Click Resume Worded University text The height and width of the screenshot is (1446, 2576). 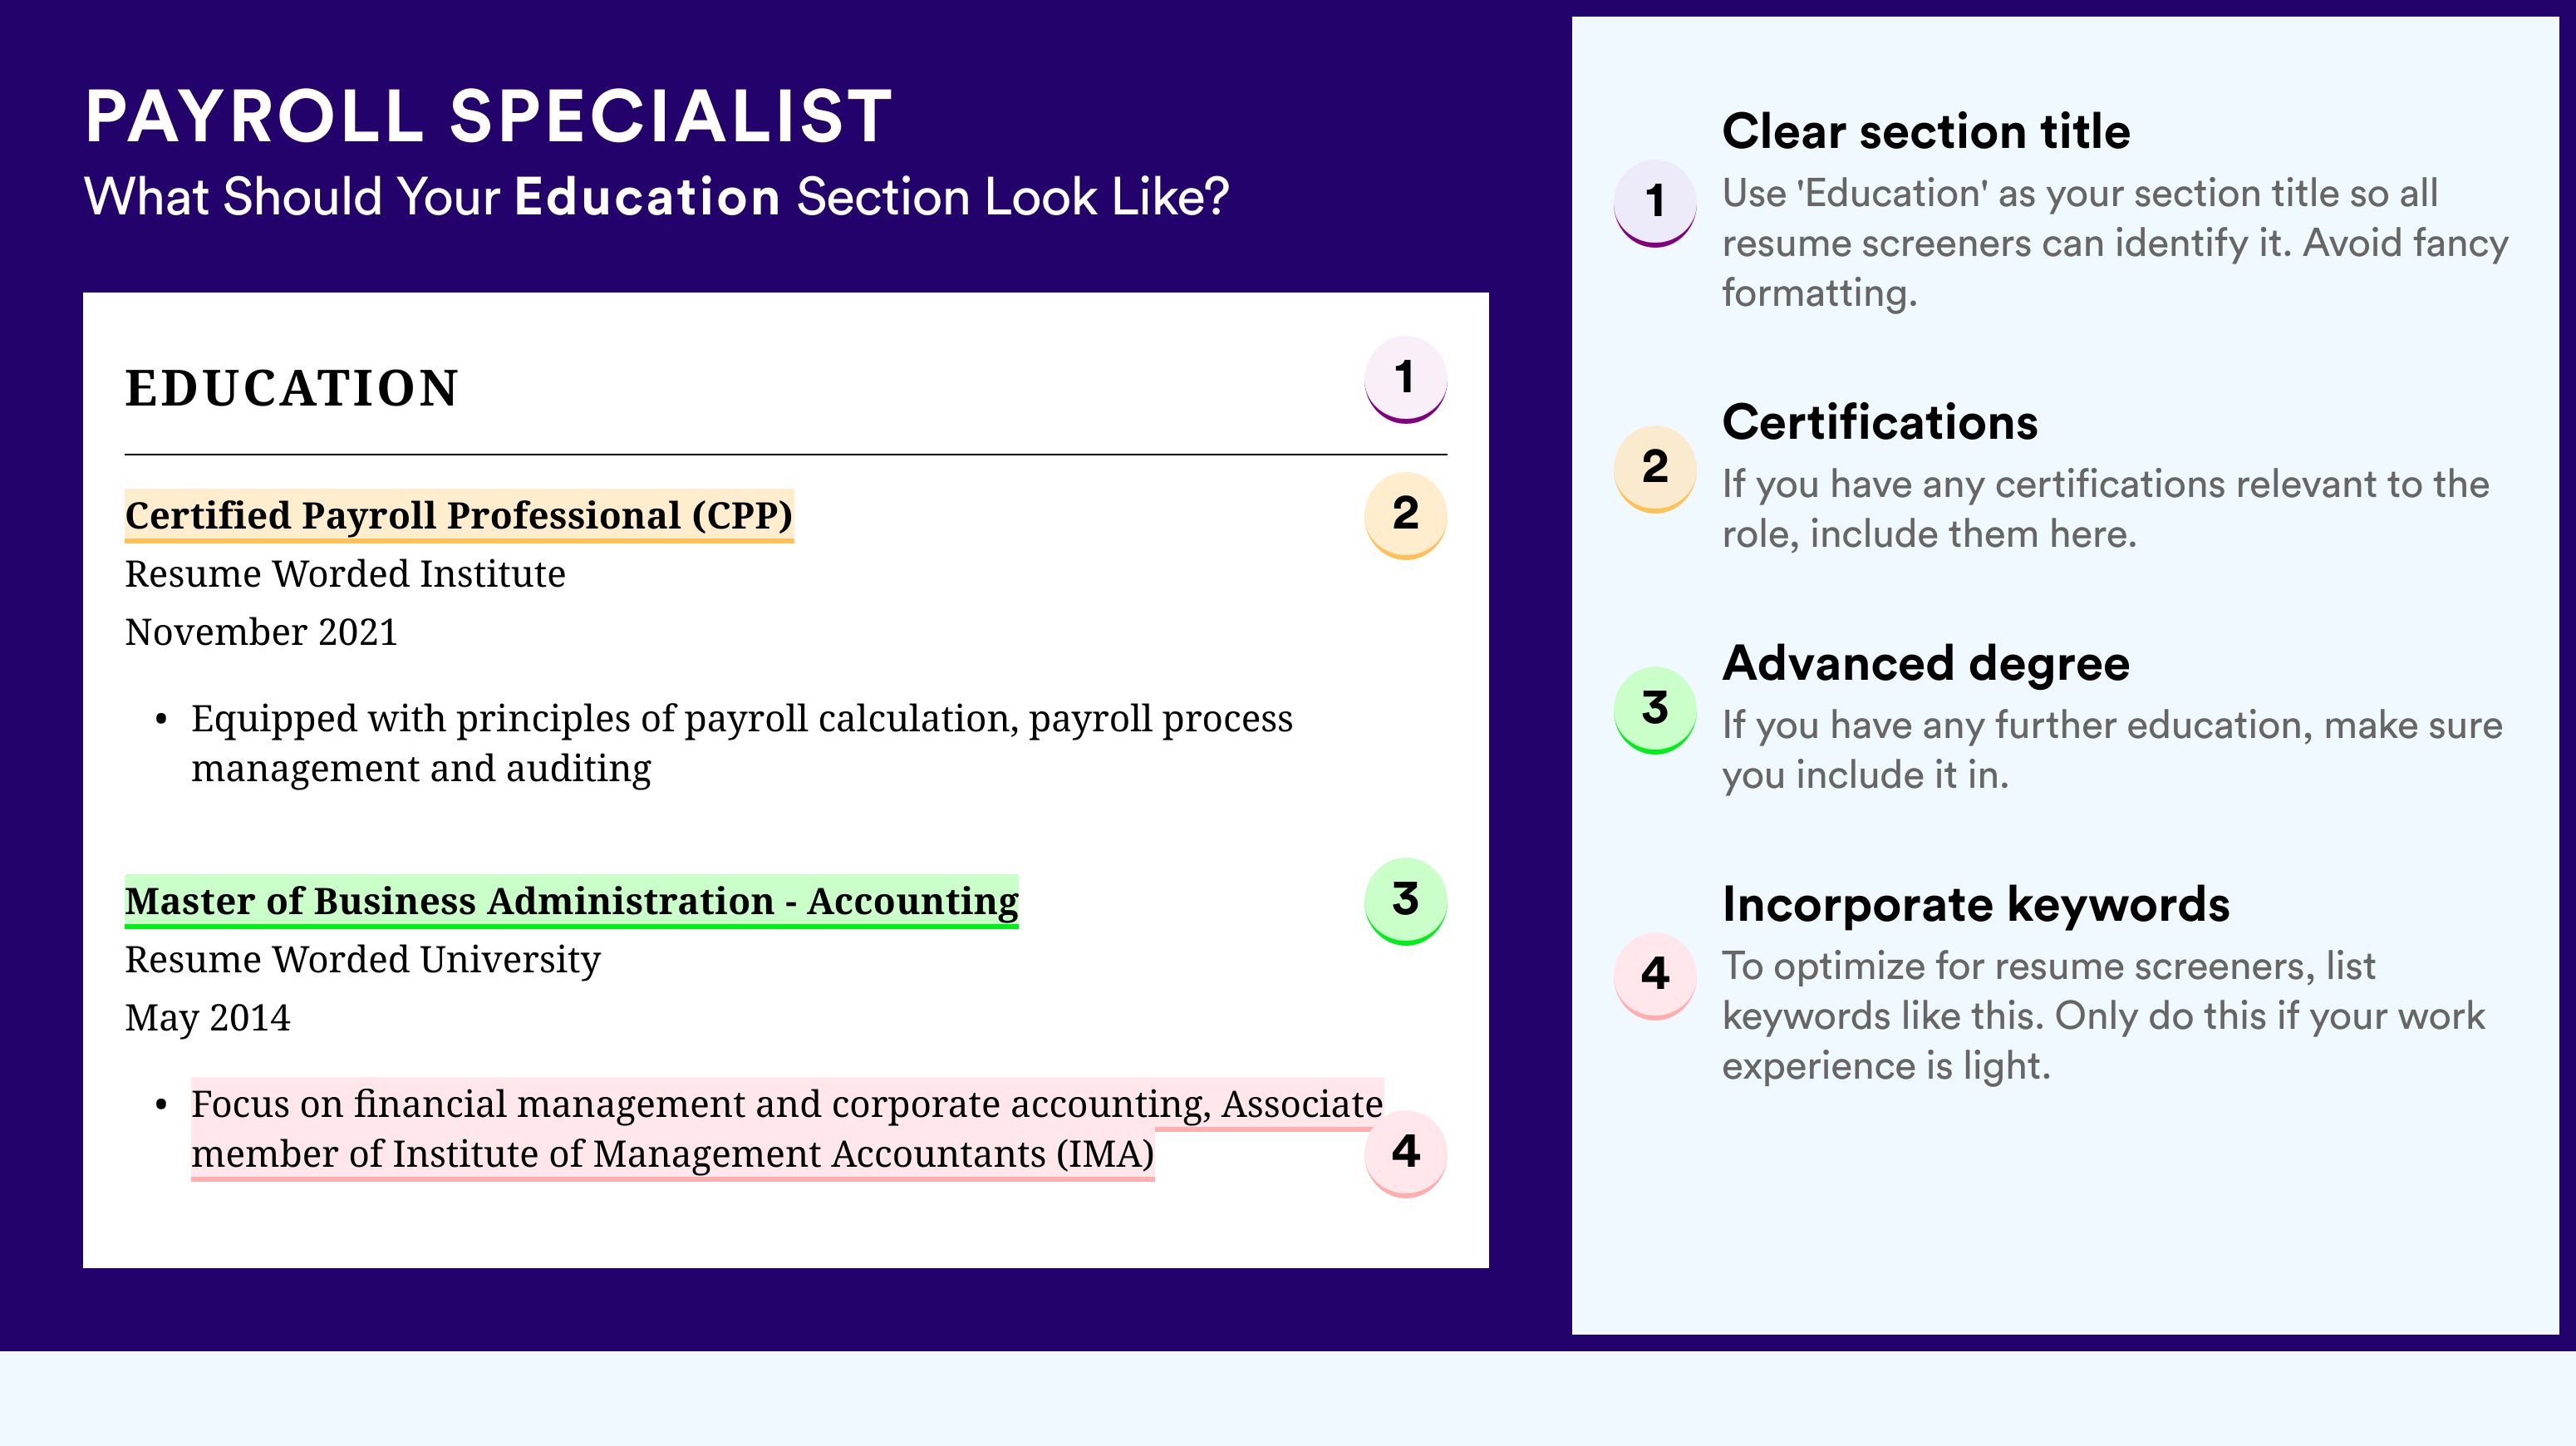tap(363, 960)
